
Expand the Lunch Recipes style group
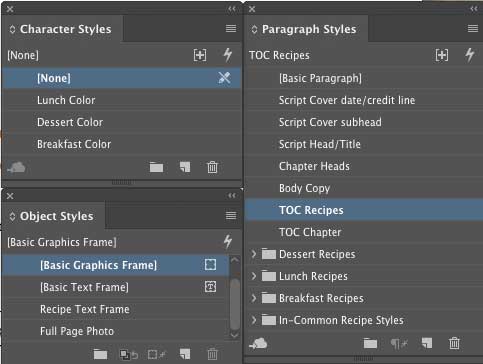pyautogui.click(x=254, y=276)
